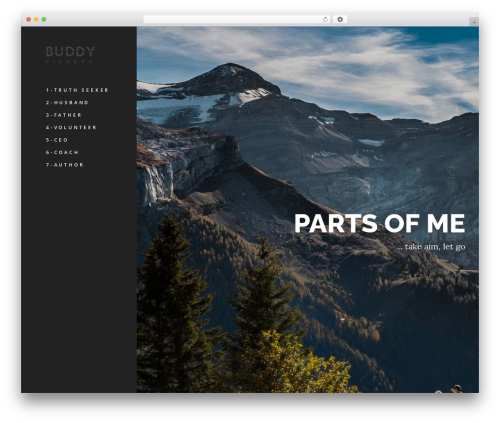The height and width of the screenshot is (423, 500).
Task: Open the 4-Volunteer section
Action: [x=71, y=127]
